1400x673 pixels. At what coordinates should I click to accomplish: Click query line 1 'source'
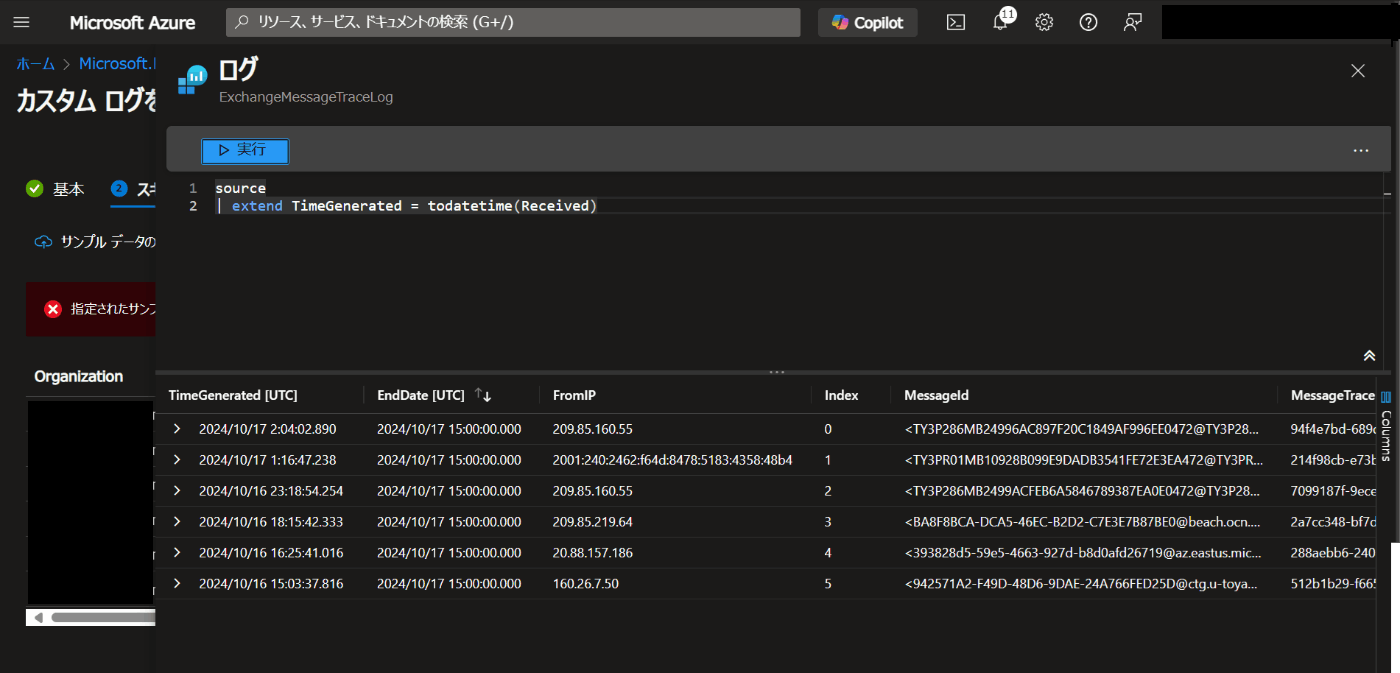pyautogui.click(x=240, y=188)
